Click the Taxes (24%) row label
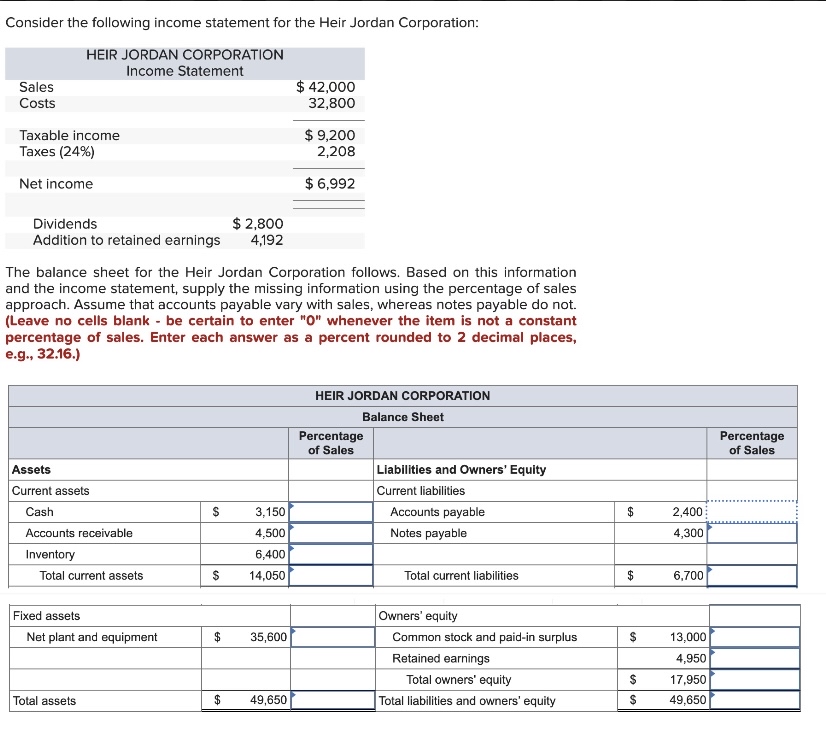 coord(58,151)
